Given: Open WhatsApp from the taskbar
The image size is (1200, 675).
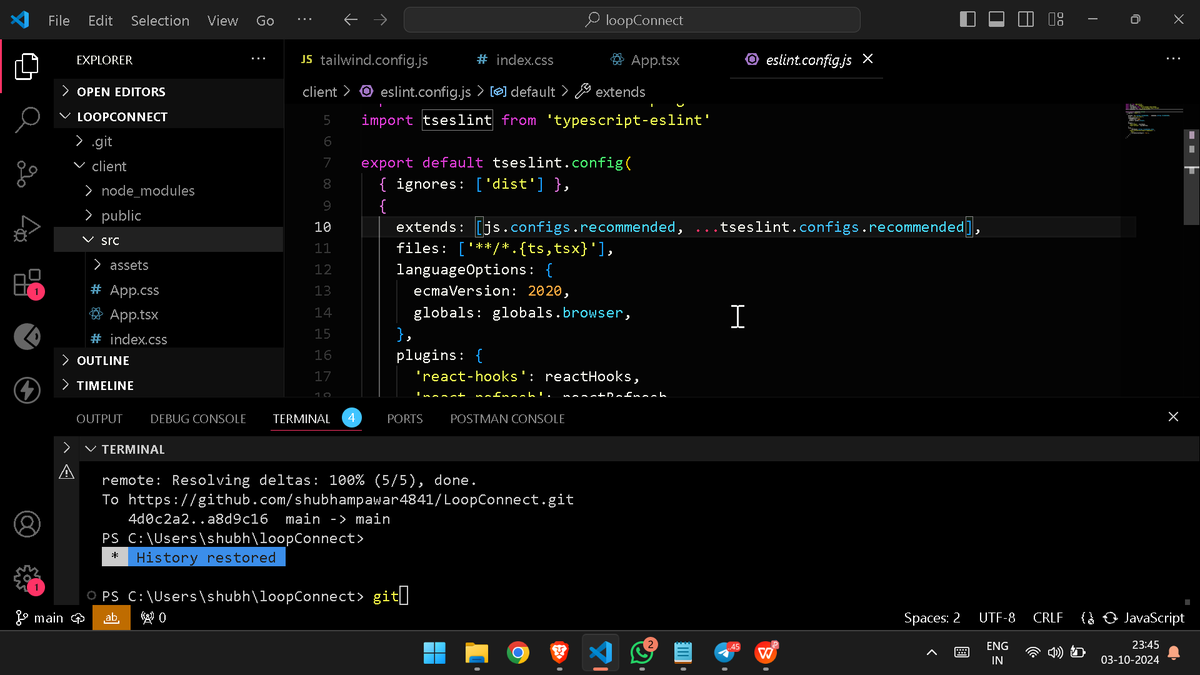Looking at the screenshot, I should [x=641, y=653].
